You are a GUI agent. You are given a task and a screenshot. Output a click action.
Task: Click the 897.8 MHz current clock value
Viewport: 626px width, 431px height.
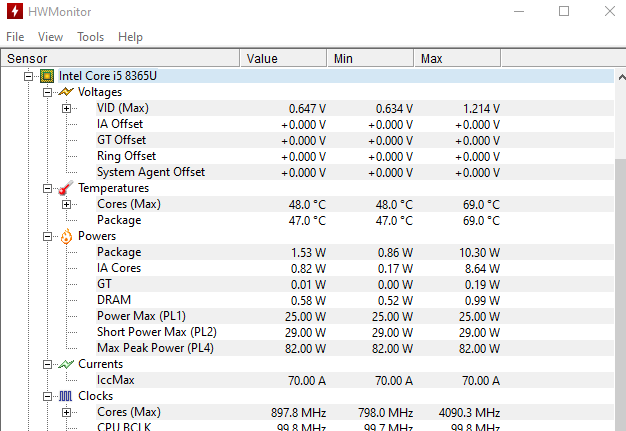299,412
